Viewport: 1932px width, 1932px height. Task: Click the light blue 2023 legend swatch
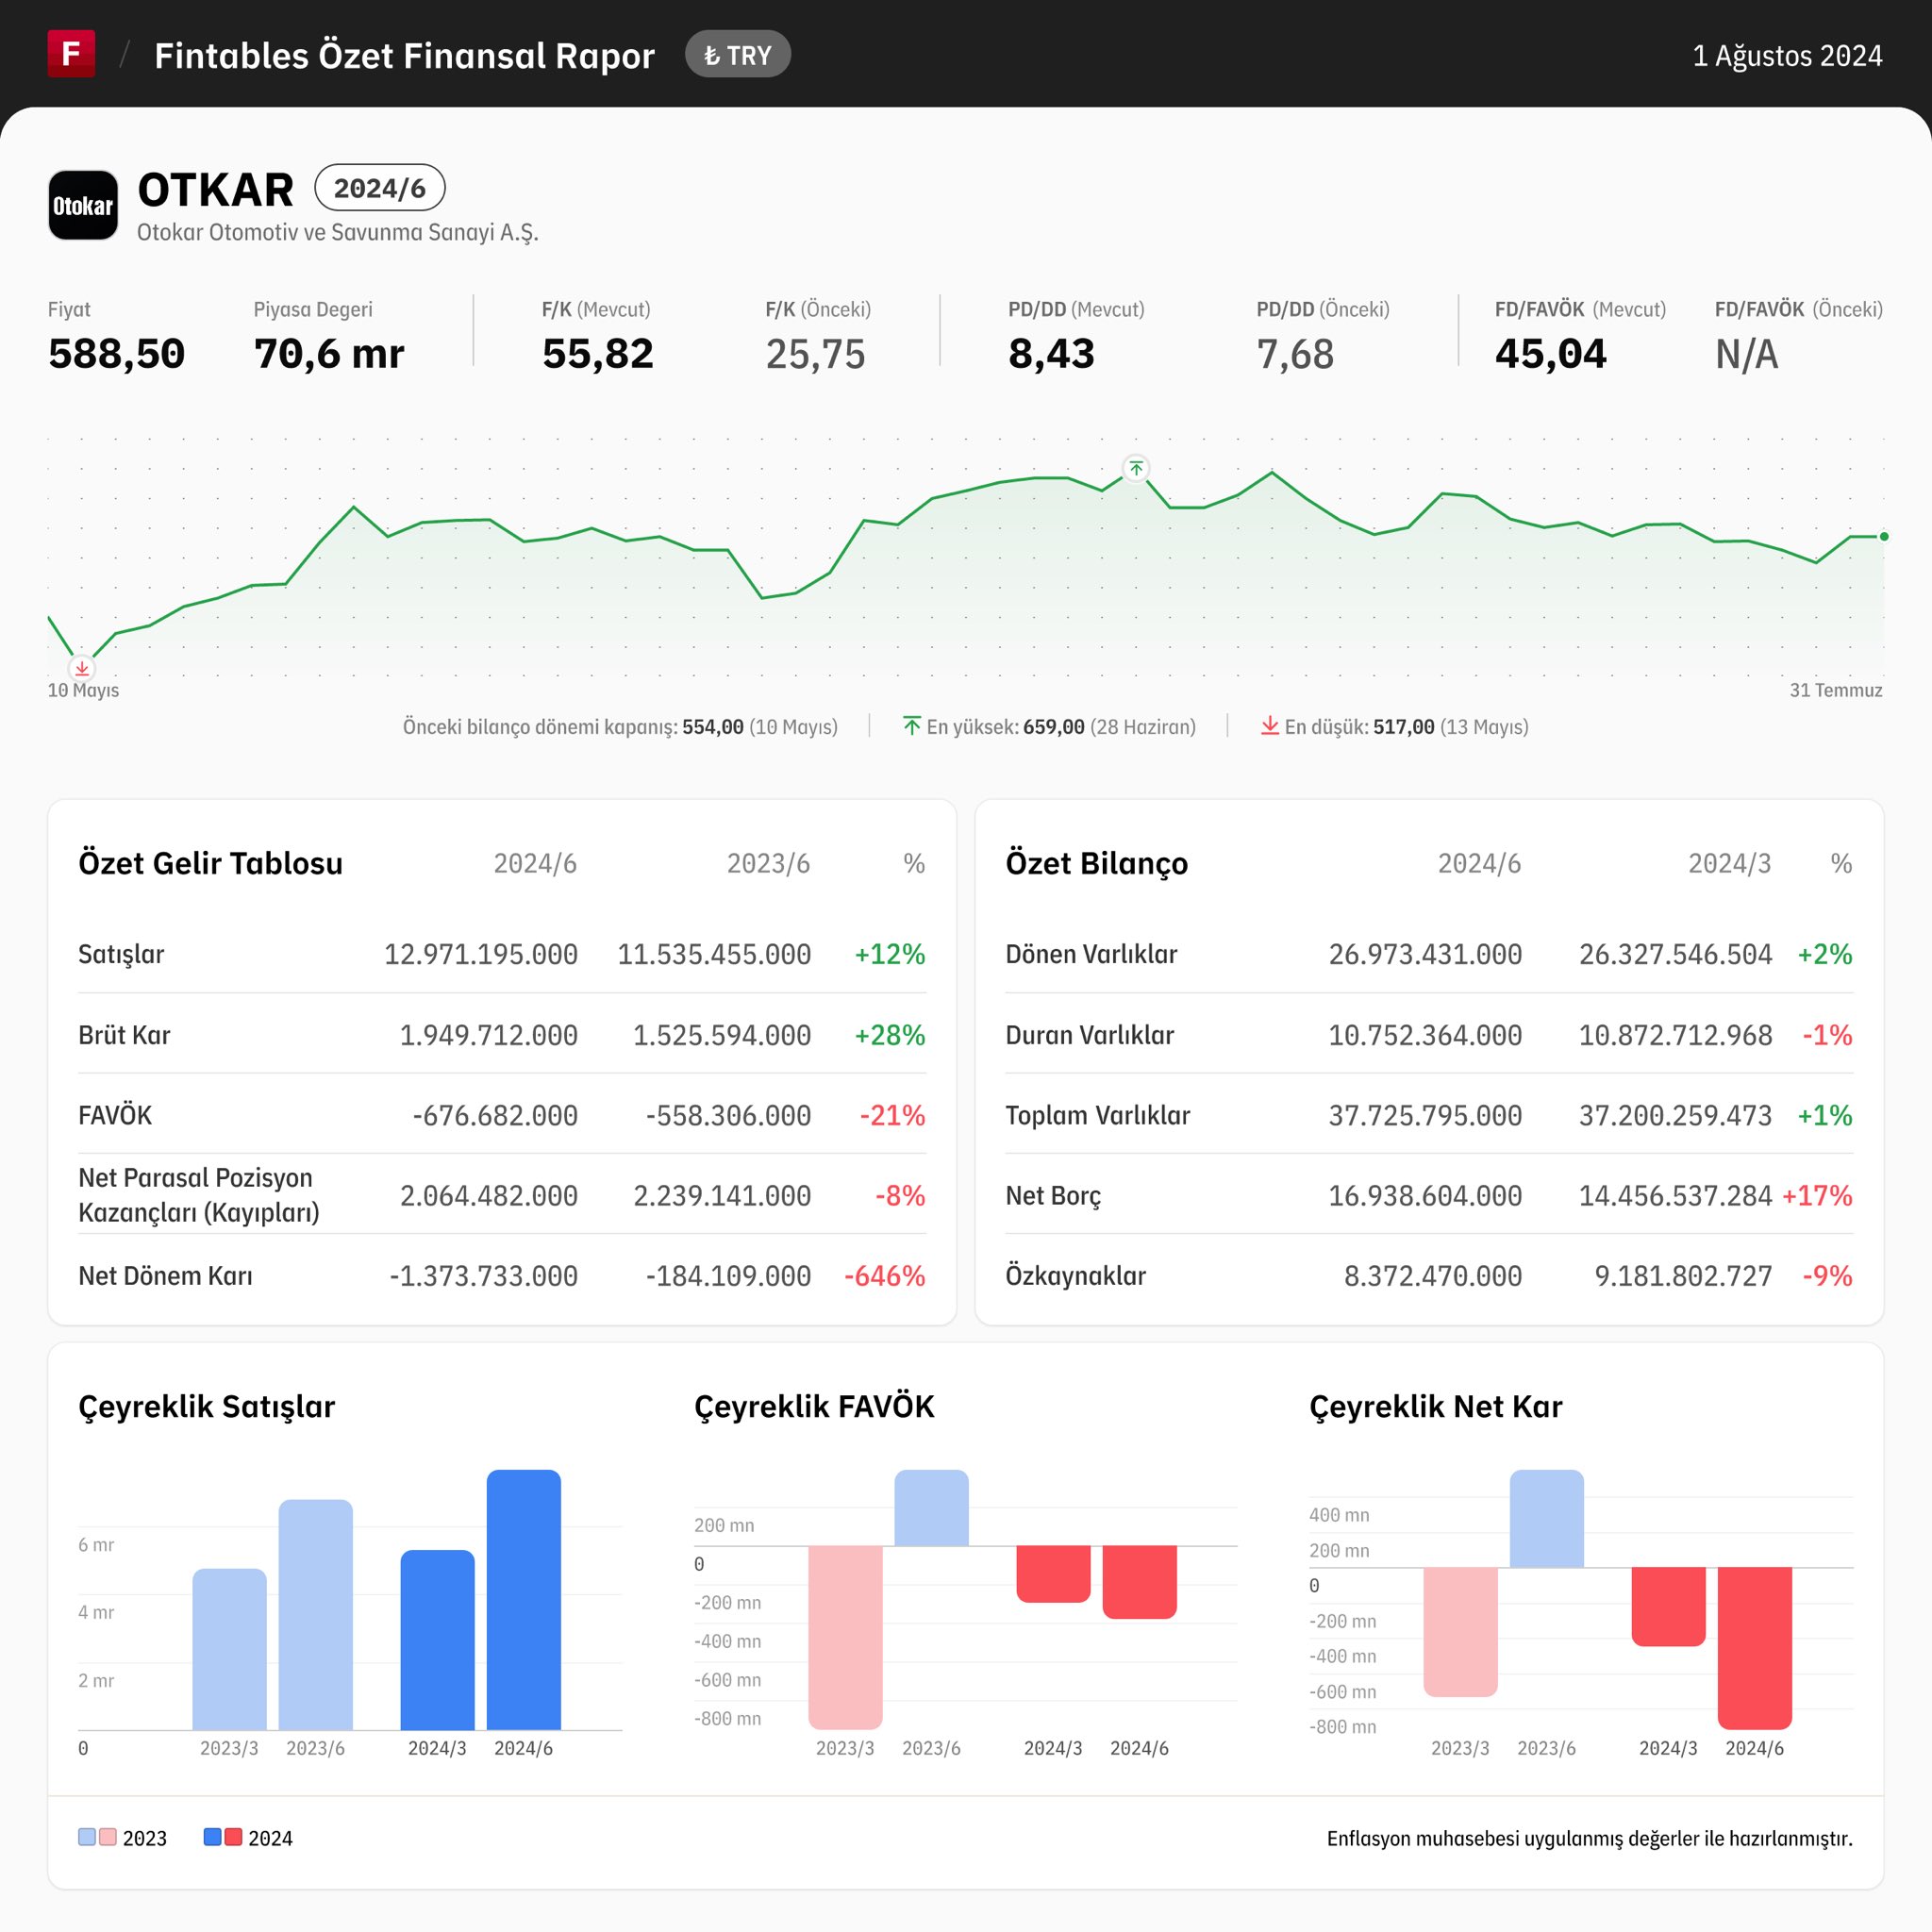(x=87, y=1837)
